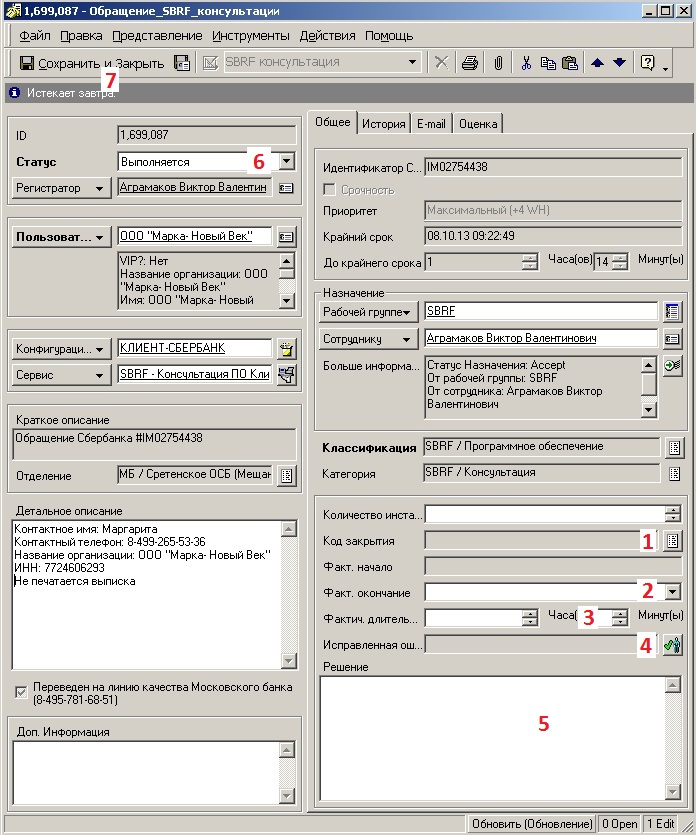Click the service lookup icon
Screen dimensions: 696x835
coord(286,375)
